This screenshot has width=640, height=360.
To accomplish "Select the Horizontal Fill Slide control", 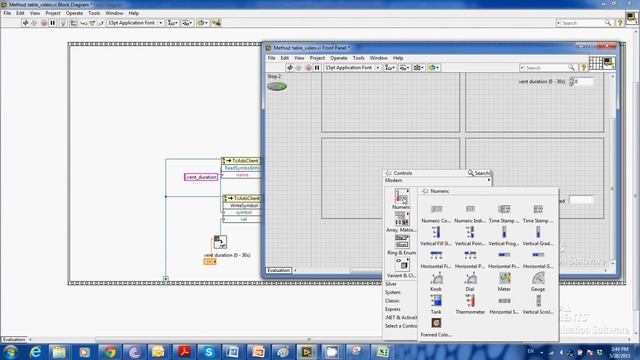I will click(x=436, y=259).
